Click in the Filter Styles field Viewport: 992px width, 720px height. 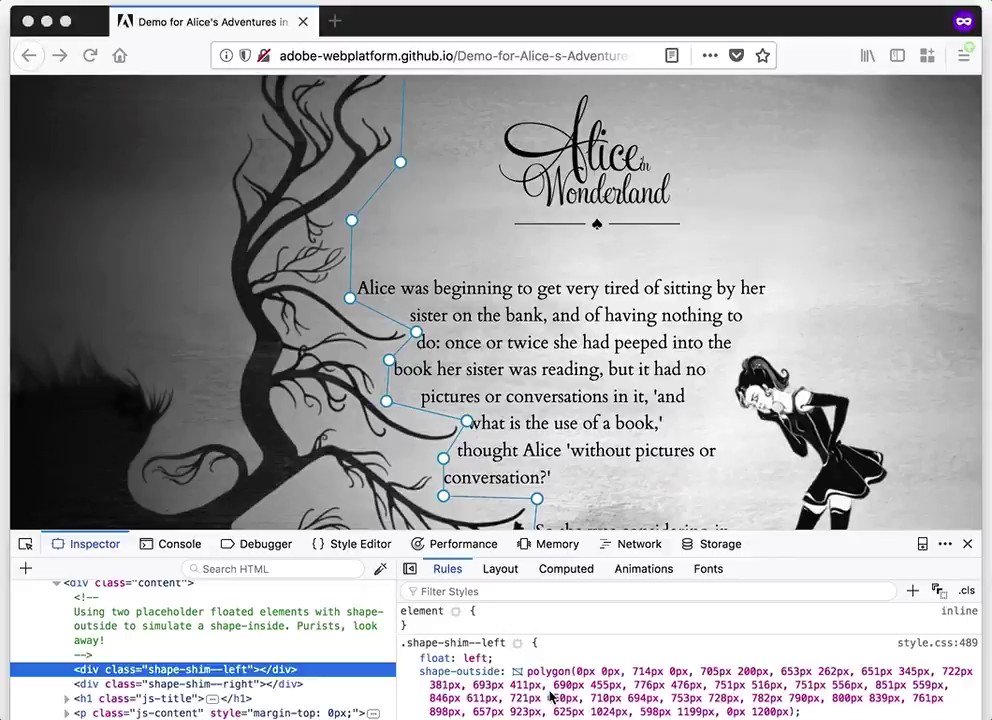648,591
